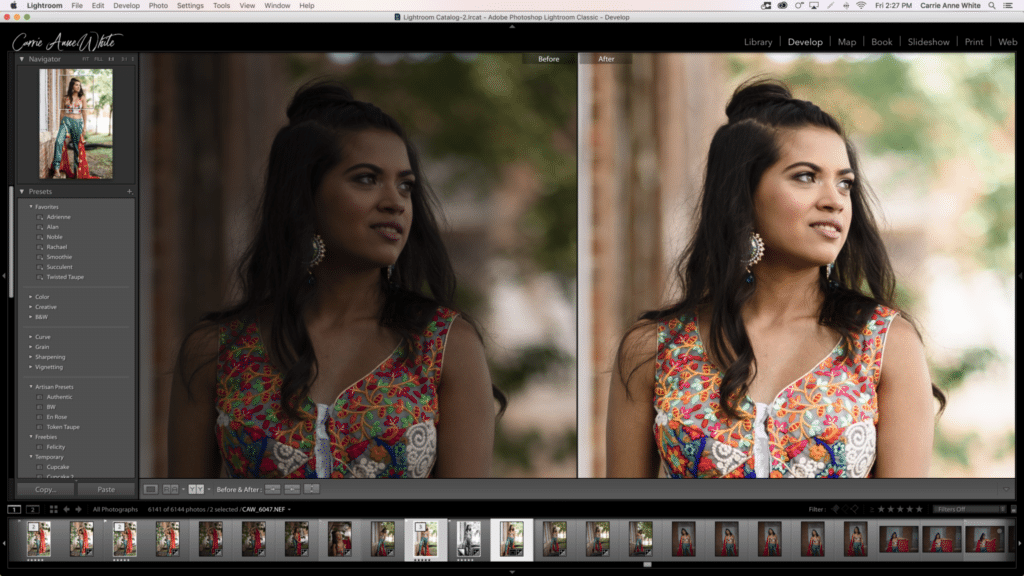Expand the Vignetting preset group
The image size is (1024, 576).
click(x=31, y=367)
